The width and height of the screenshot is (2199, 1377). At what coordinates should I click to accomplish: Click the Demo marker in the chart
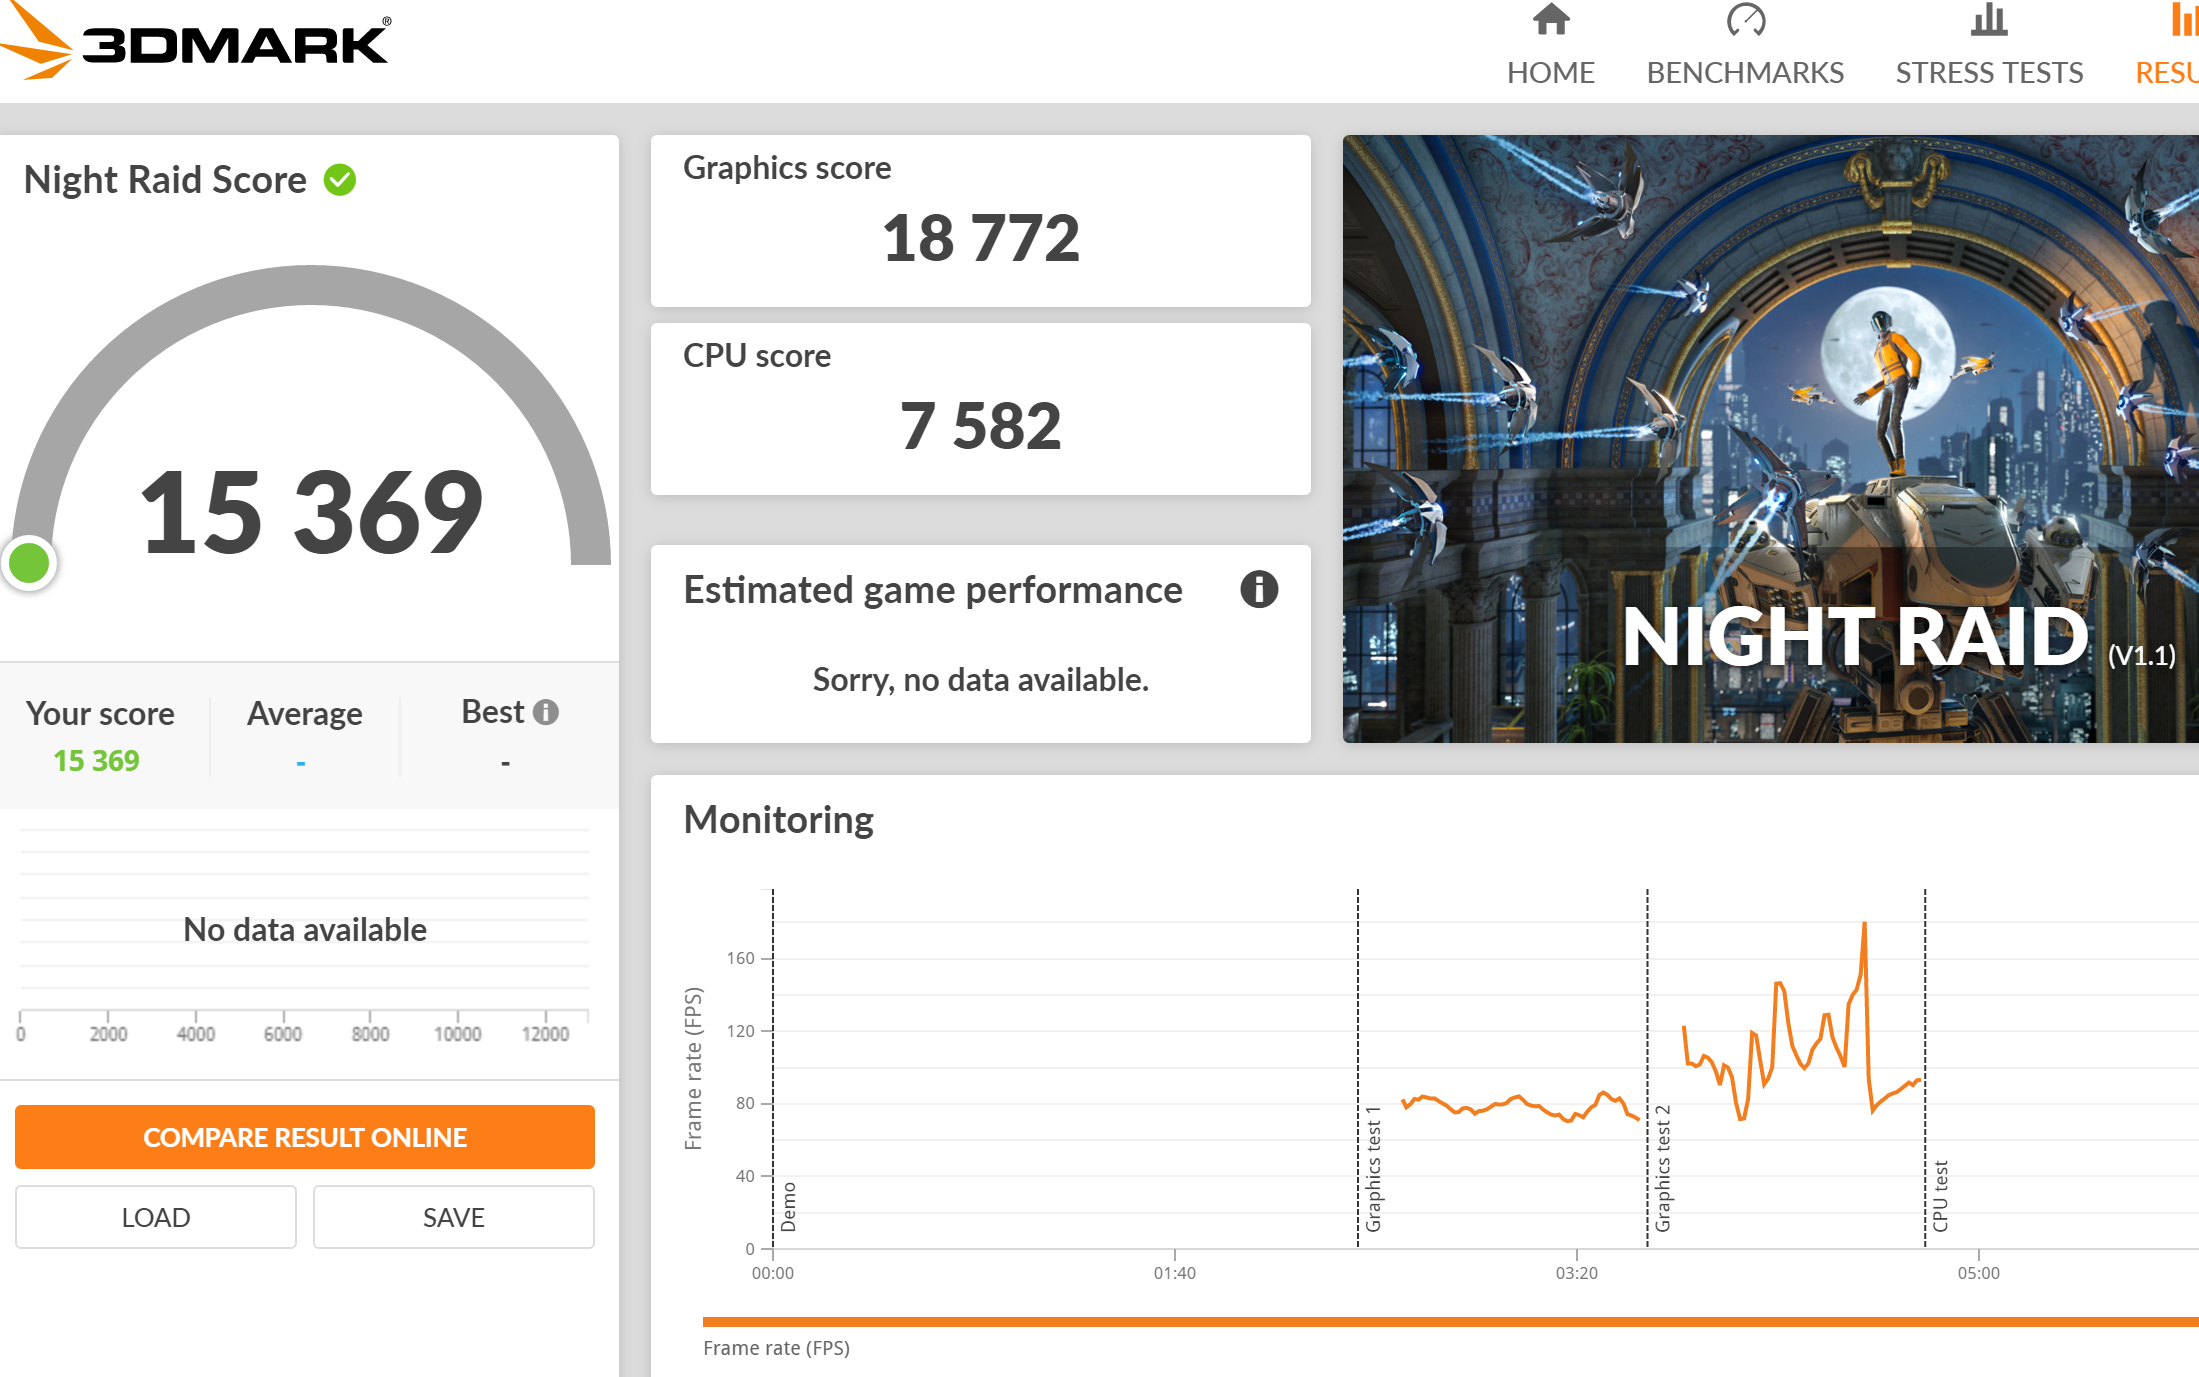click(x=788, y=1207)
